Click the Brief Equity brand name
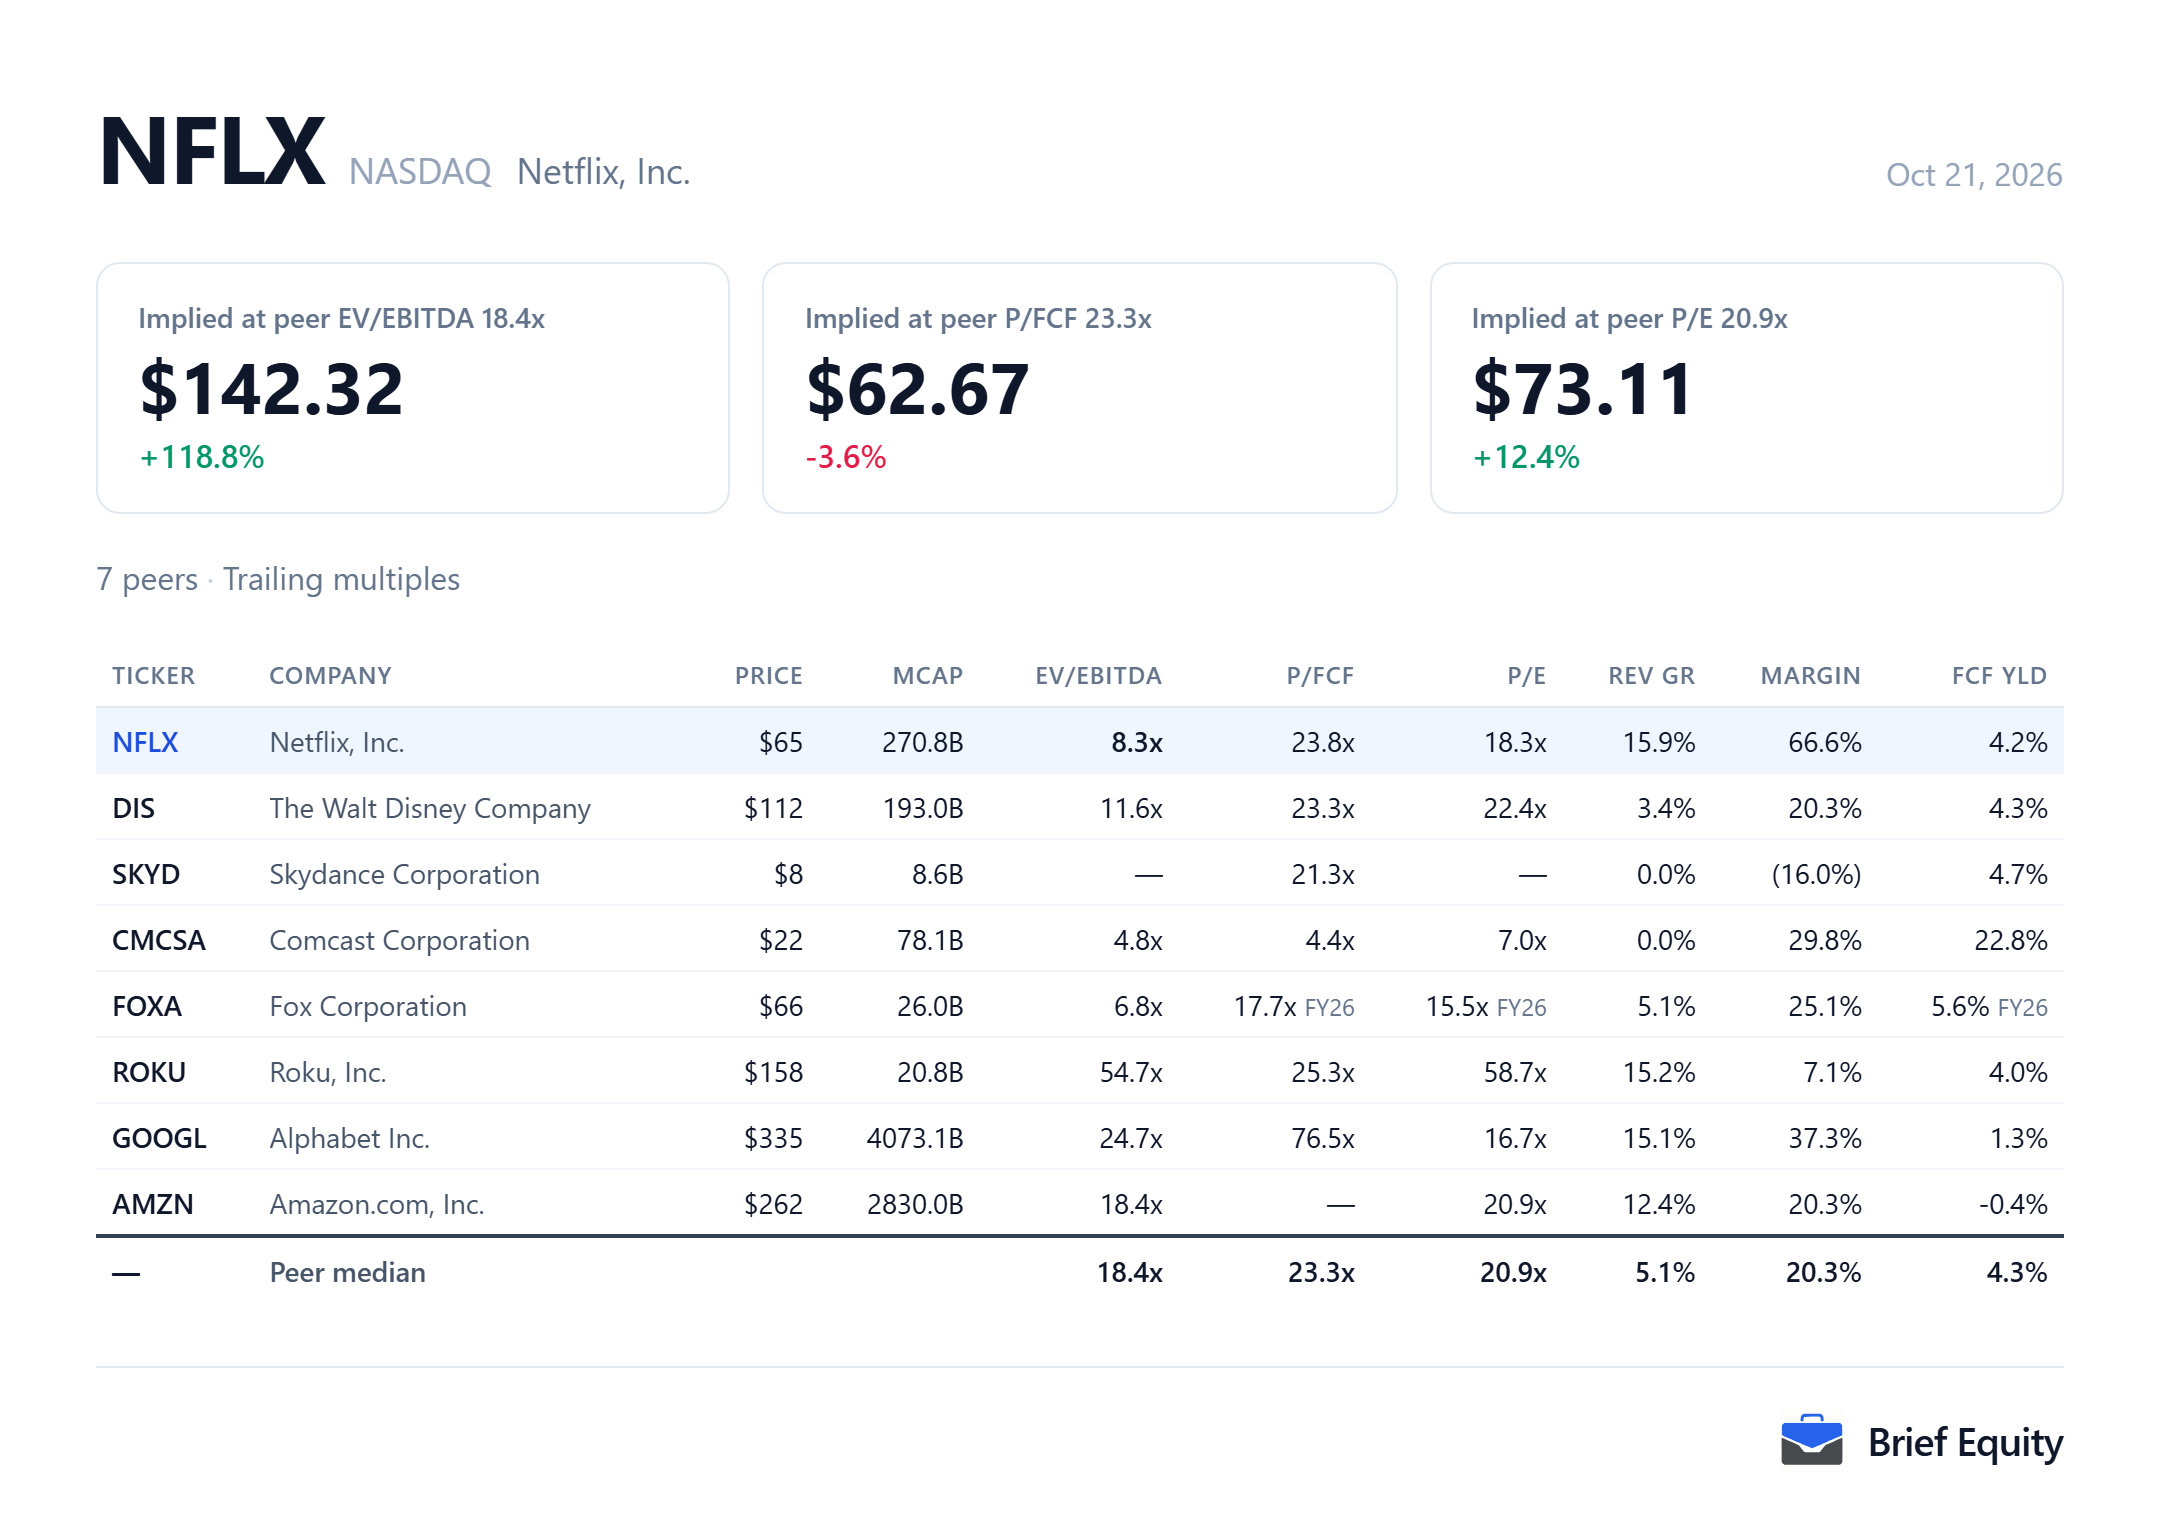 (x=1965, y=1443)
